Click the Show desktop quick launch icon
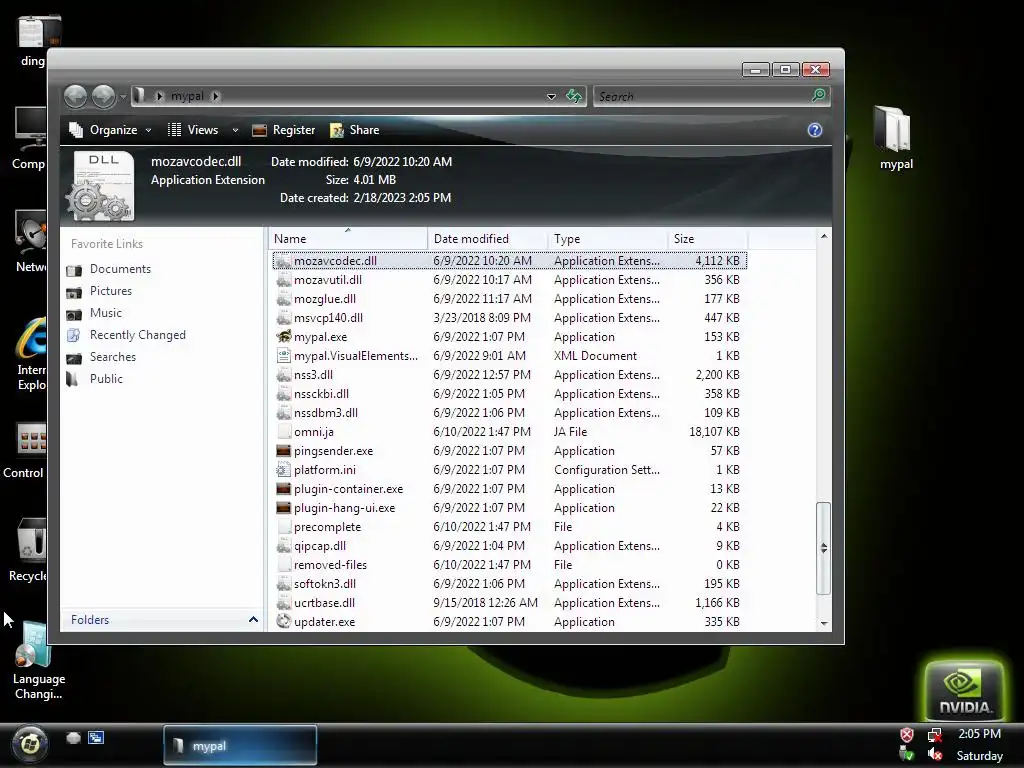The height and width of the screenshot is (768, 1024). coord(73,738)
